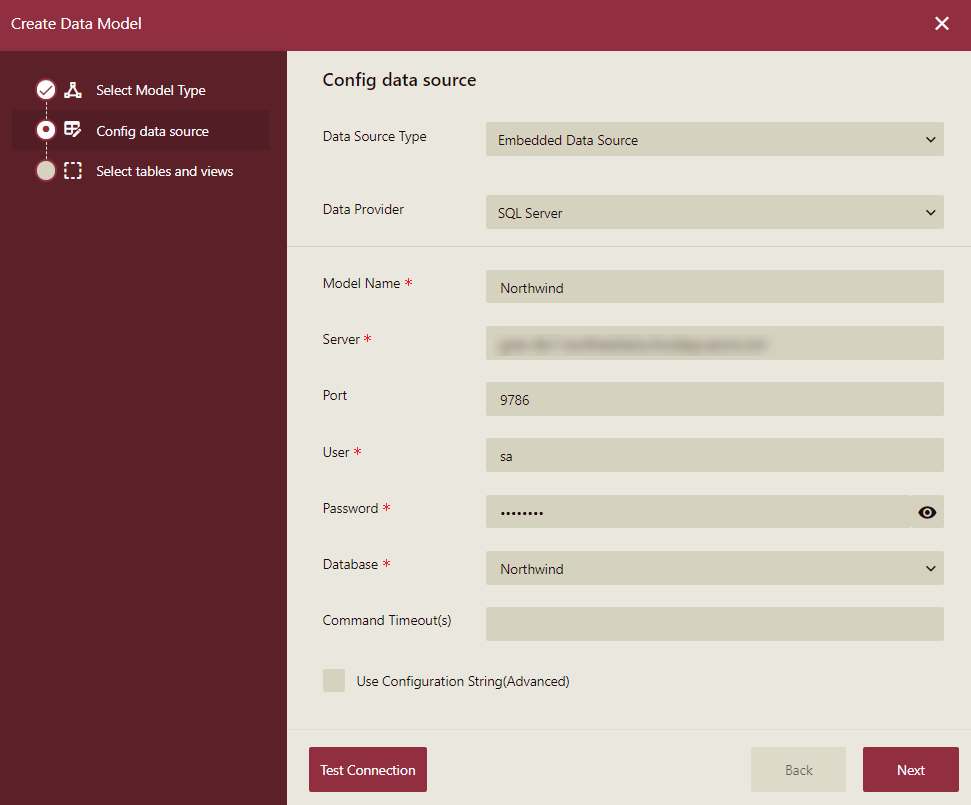Proceed using the Next button
The height and width of the screenshot is (805, 971).
tap(910, 769)
